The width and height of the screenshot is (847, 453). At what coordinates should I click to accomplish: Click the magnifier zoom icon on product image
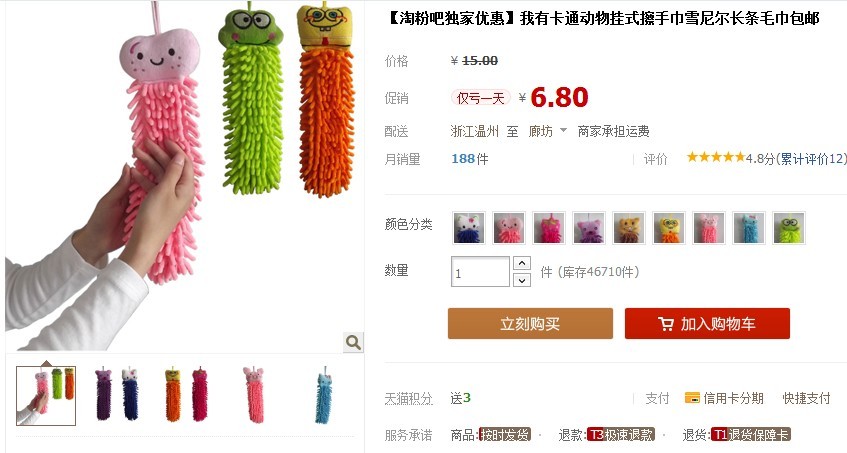click(353, 342)
